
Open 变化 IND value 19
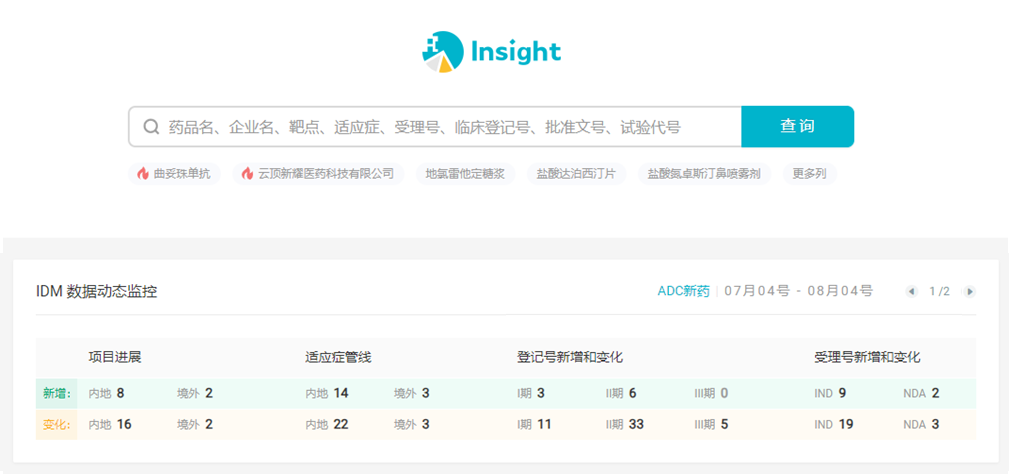(846, 424)
